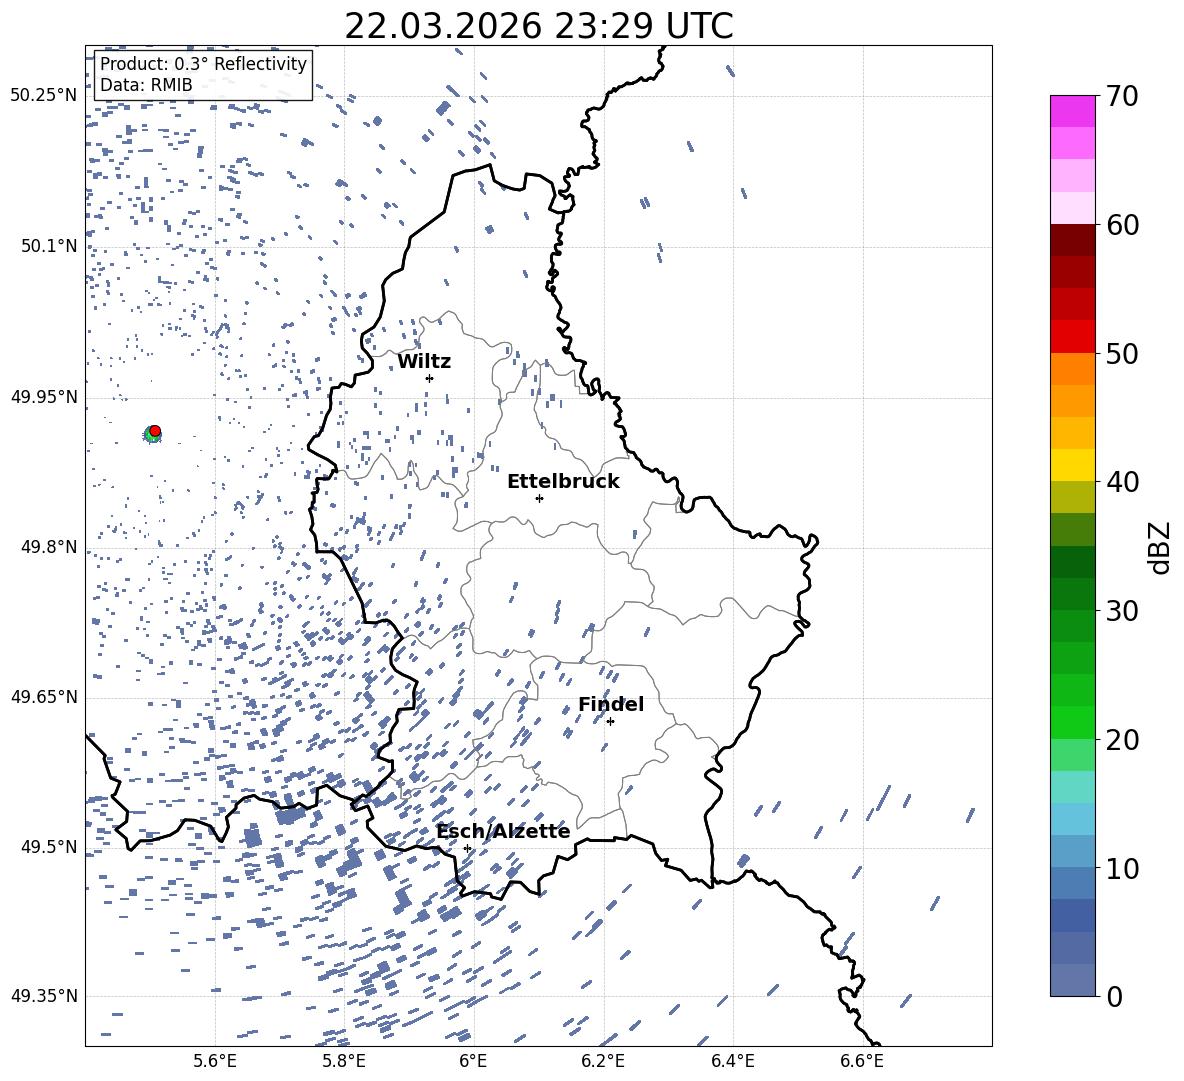The height and width of the screenshot is (1081, 1184).
Task: Select the Findel city label
Action: 611,704
